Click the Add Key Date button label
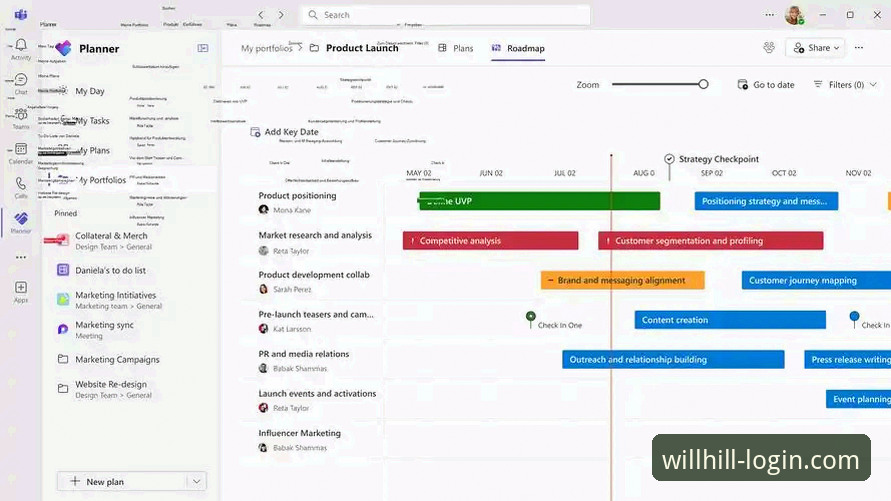This screenshot has width=891, height=501. click(x=292, y=132)
